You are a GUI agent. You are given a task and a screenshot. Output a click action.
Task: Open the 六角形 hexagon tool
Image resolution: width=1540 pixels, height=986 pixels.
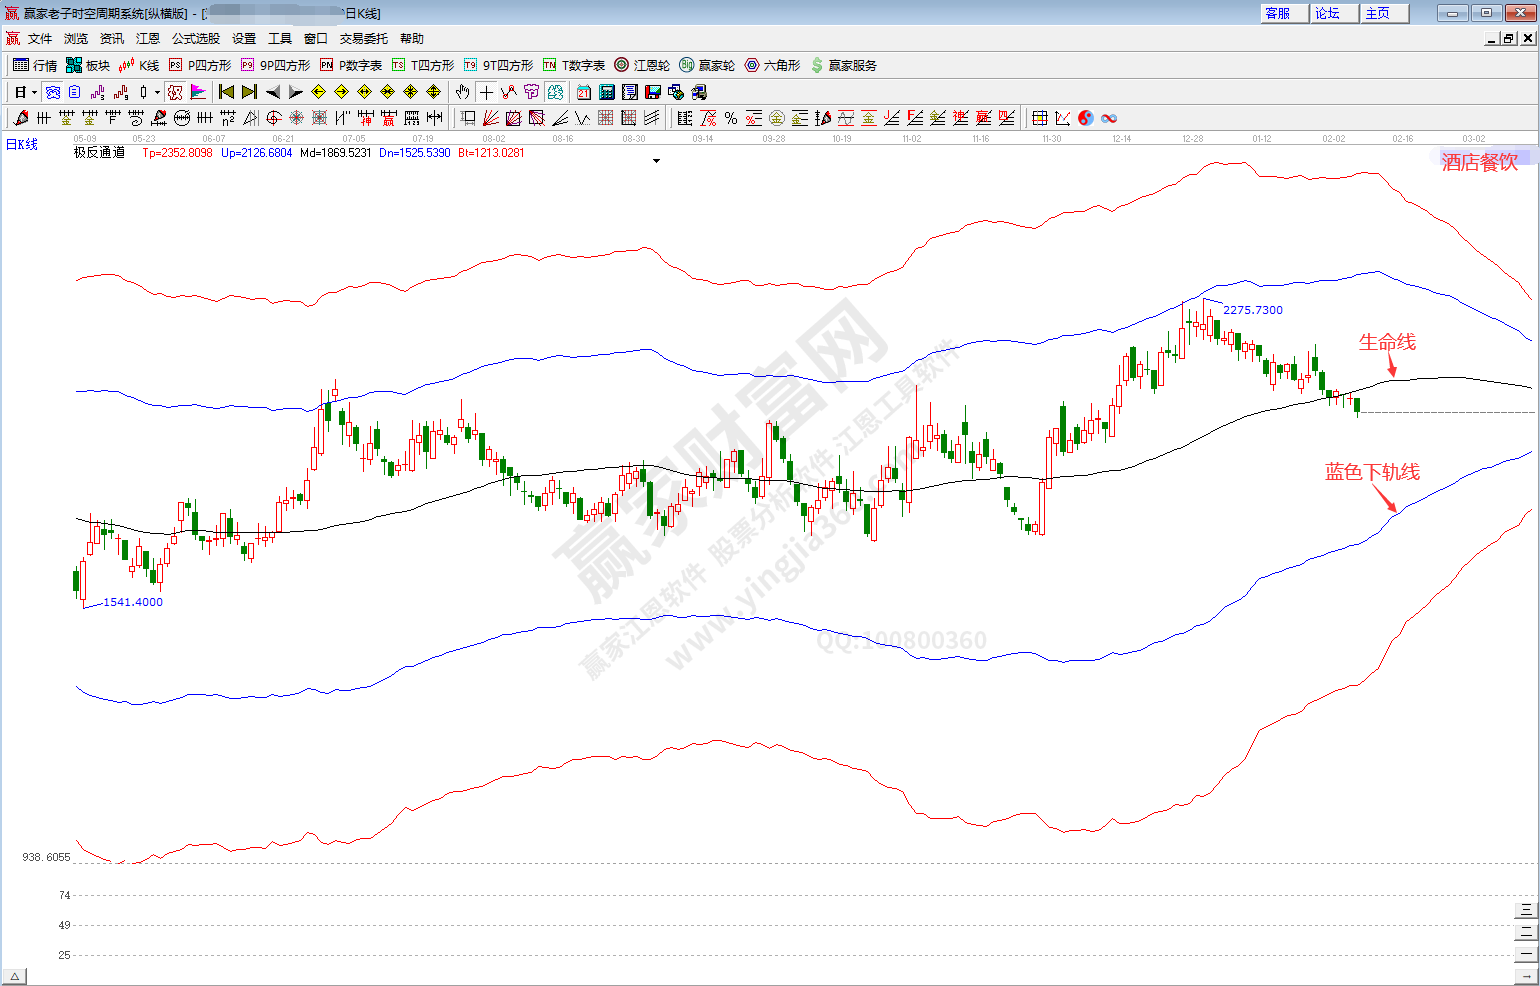772,65
